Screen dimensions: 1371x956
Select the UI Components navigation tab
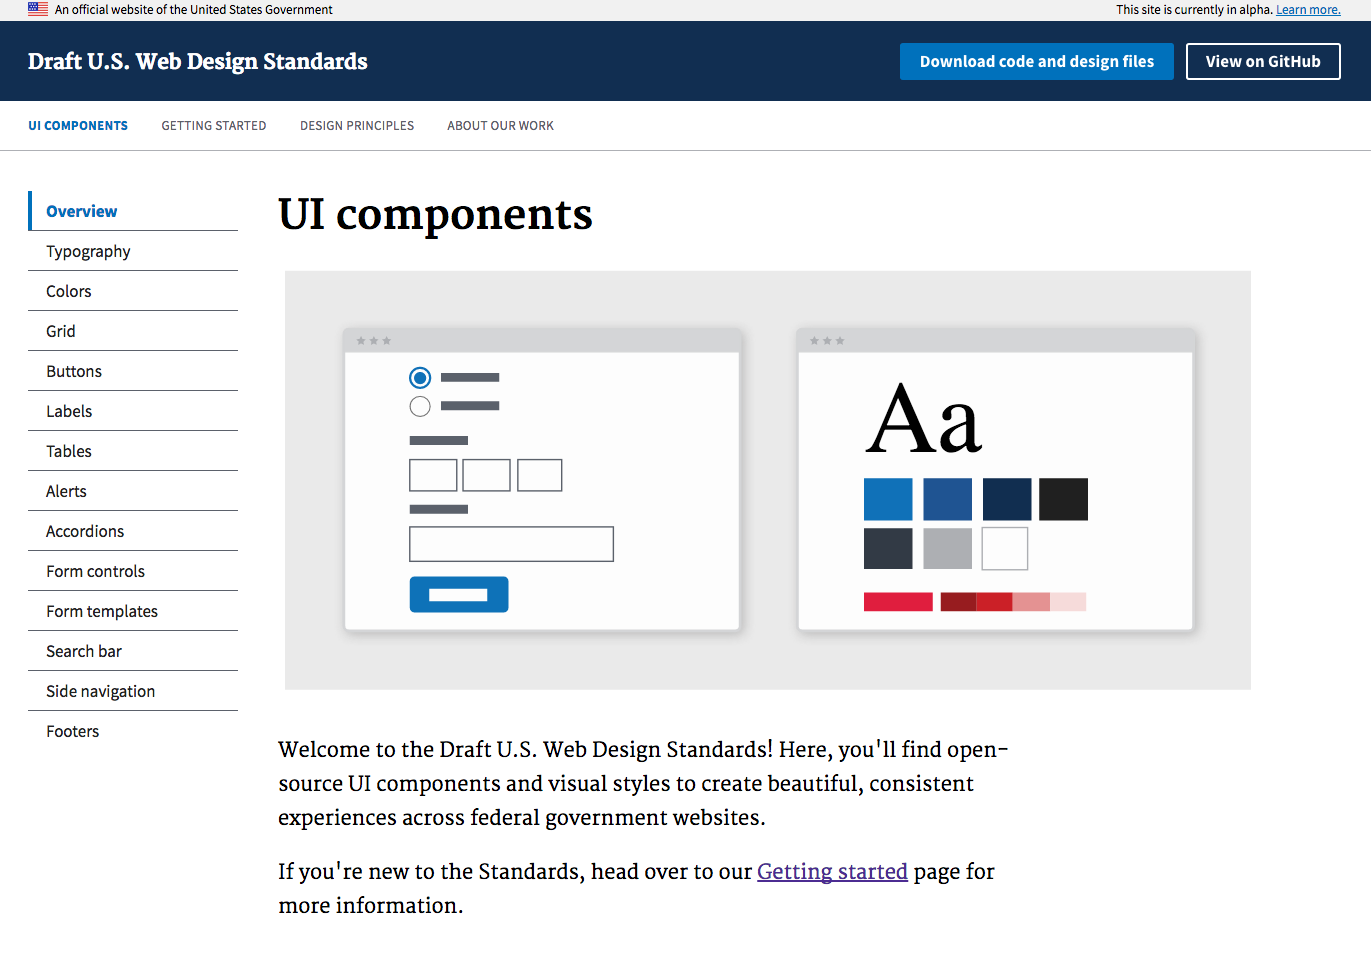coord(78,126)
